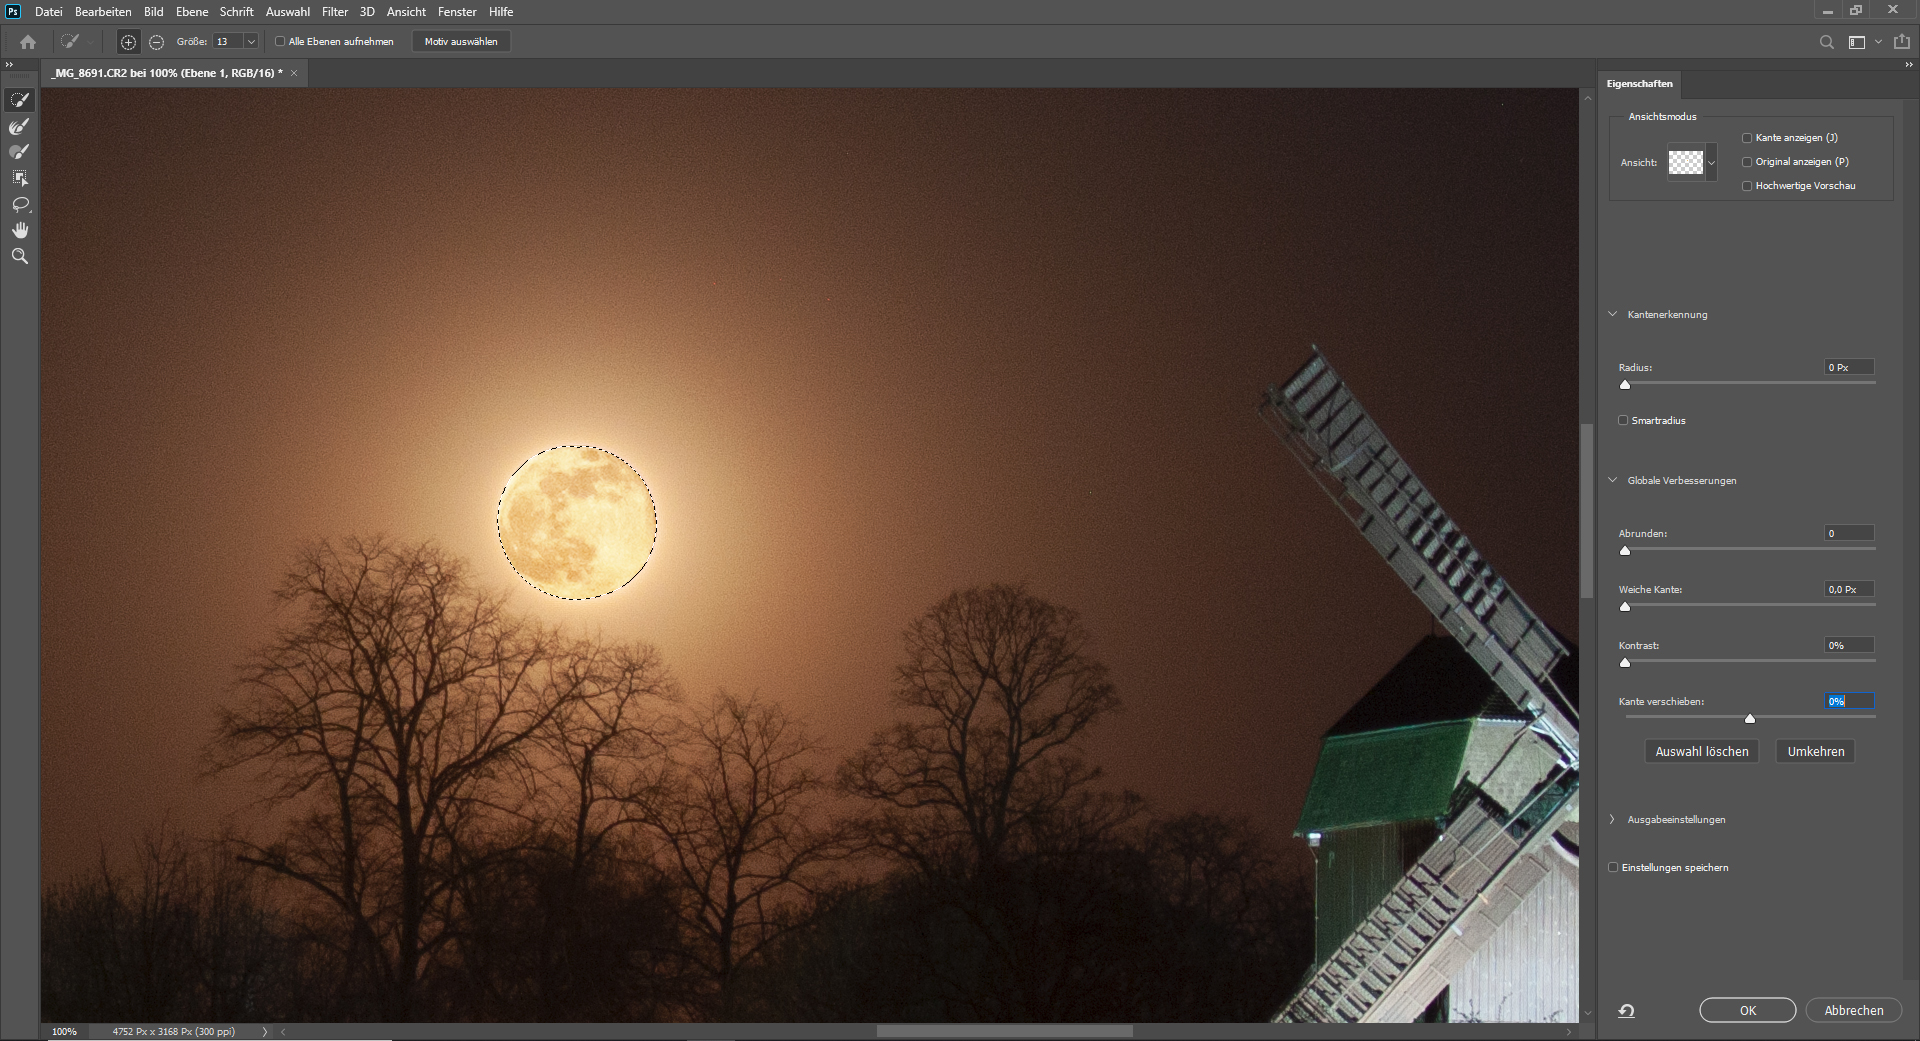Enable Original anzeigen (P) checkbox
Viewport: 1920px width, 1041px height.
pos(1747,162)
